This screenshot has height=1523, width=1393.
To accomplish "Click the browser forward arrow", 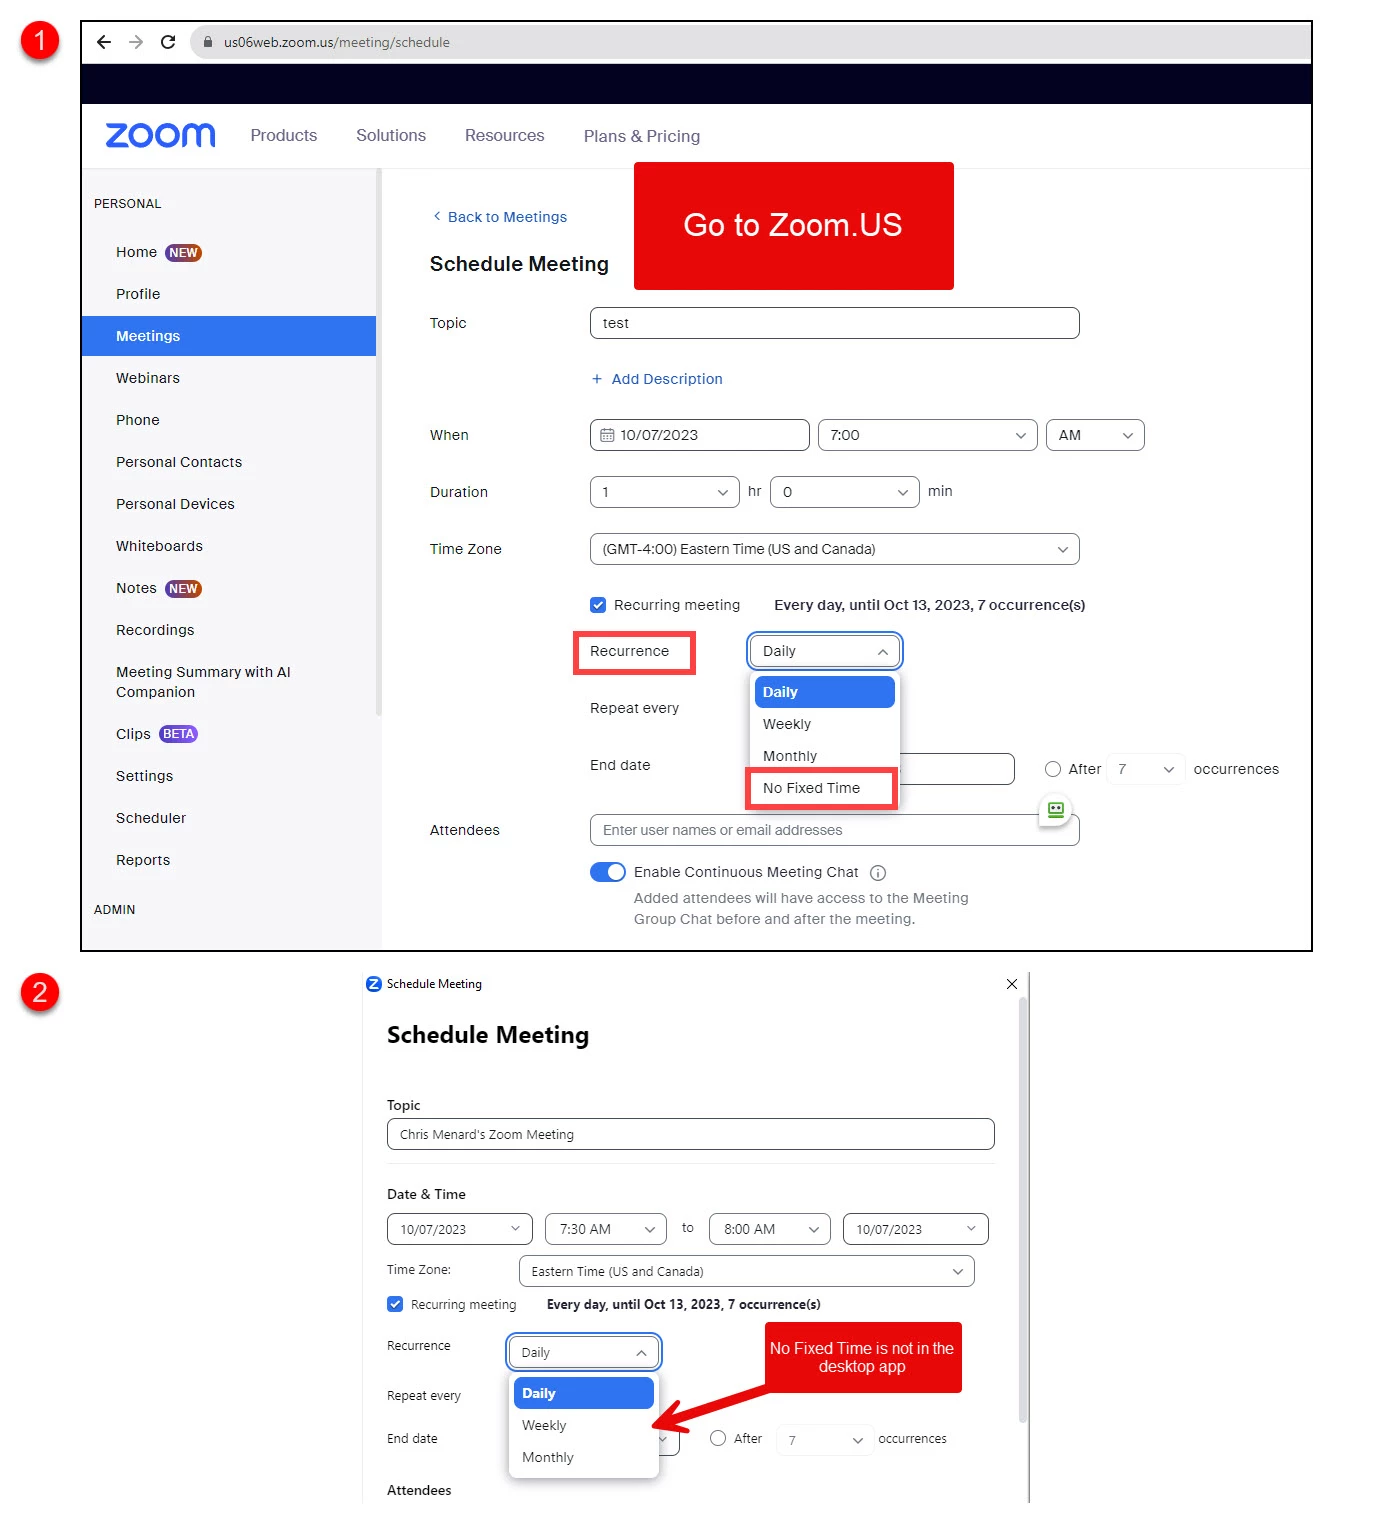I will [x=136, y=42].
